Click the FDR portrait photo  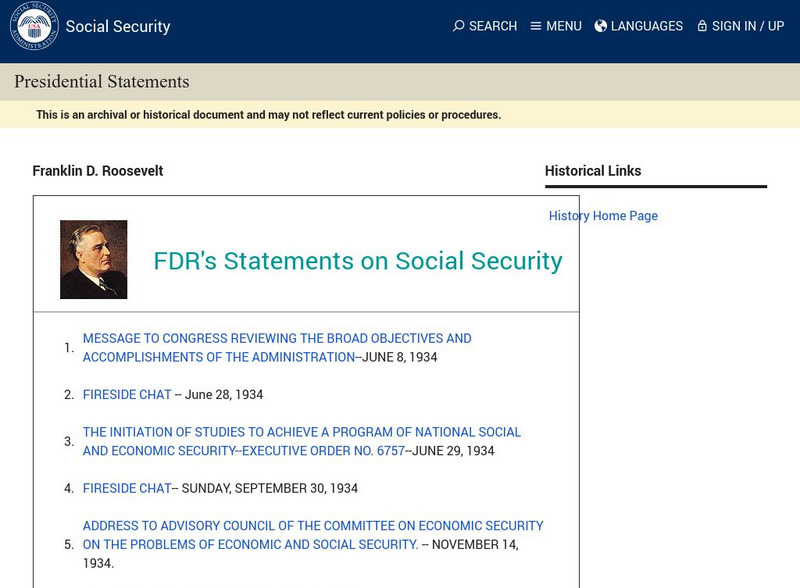pyautogui.click(x=94, y=259)
